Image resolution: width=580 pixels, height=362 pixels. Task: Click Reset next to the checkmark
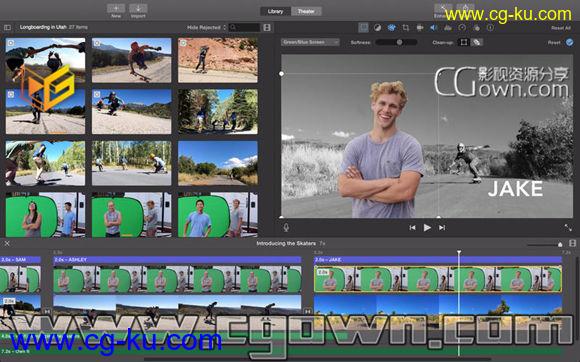[x=554, y=43]
